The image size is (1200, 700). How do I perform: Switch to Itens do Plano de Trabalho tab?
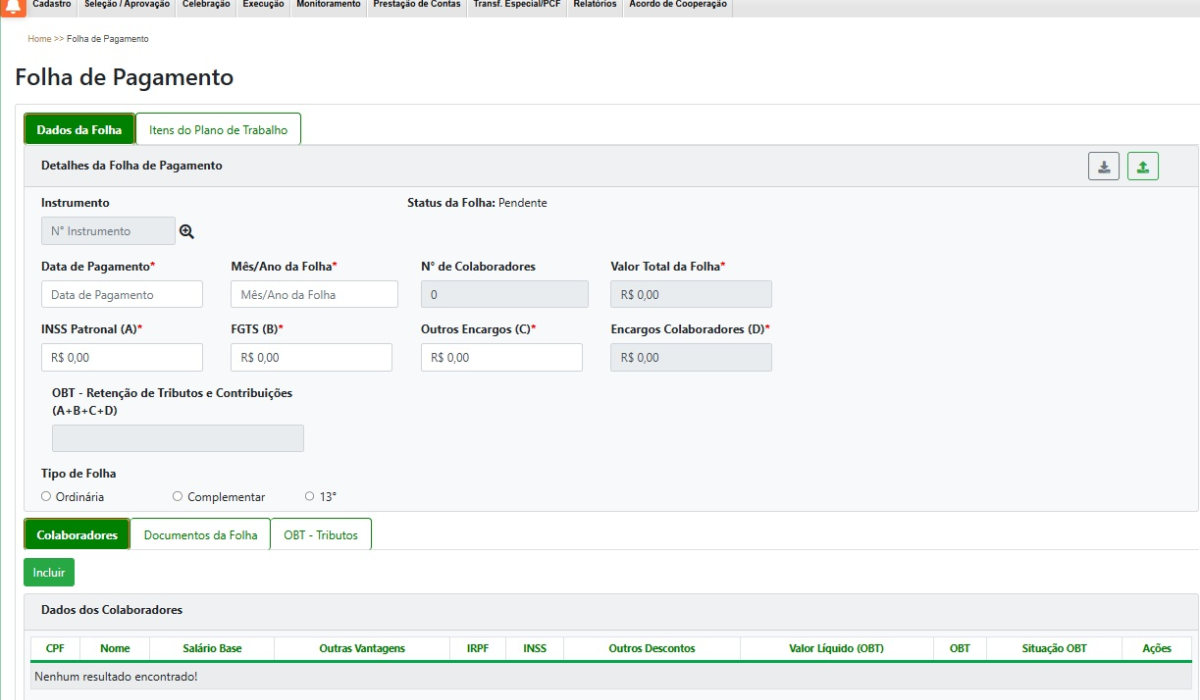pyautogui.click(x=218, y=130)
